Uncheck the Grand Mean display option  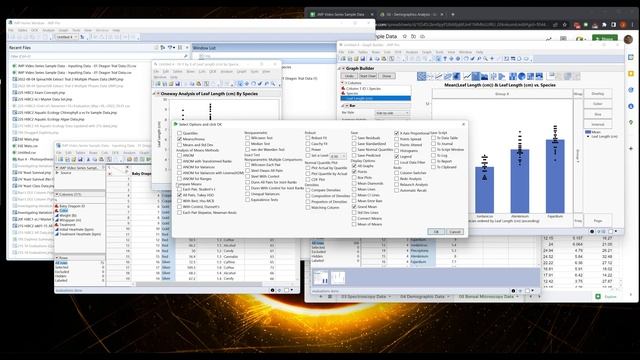point(354,207)
